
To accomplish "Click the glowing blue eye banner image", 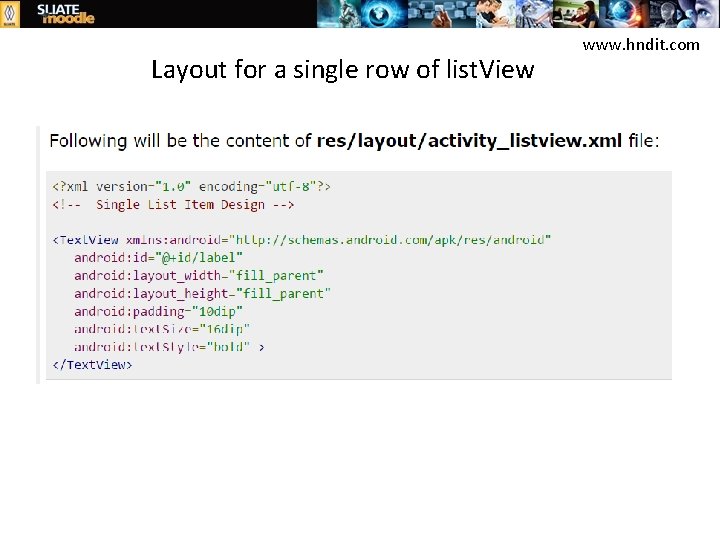I will [x=385, y=14].
